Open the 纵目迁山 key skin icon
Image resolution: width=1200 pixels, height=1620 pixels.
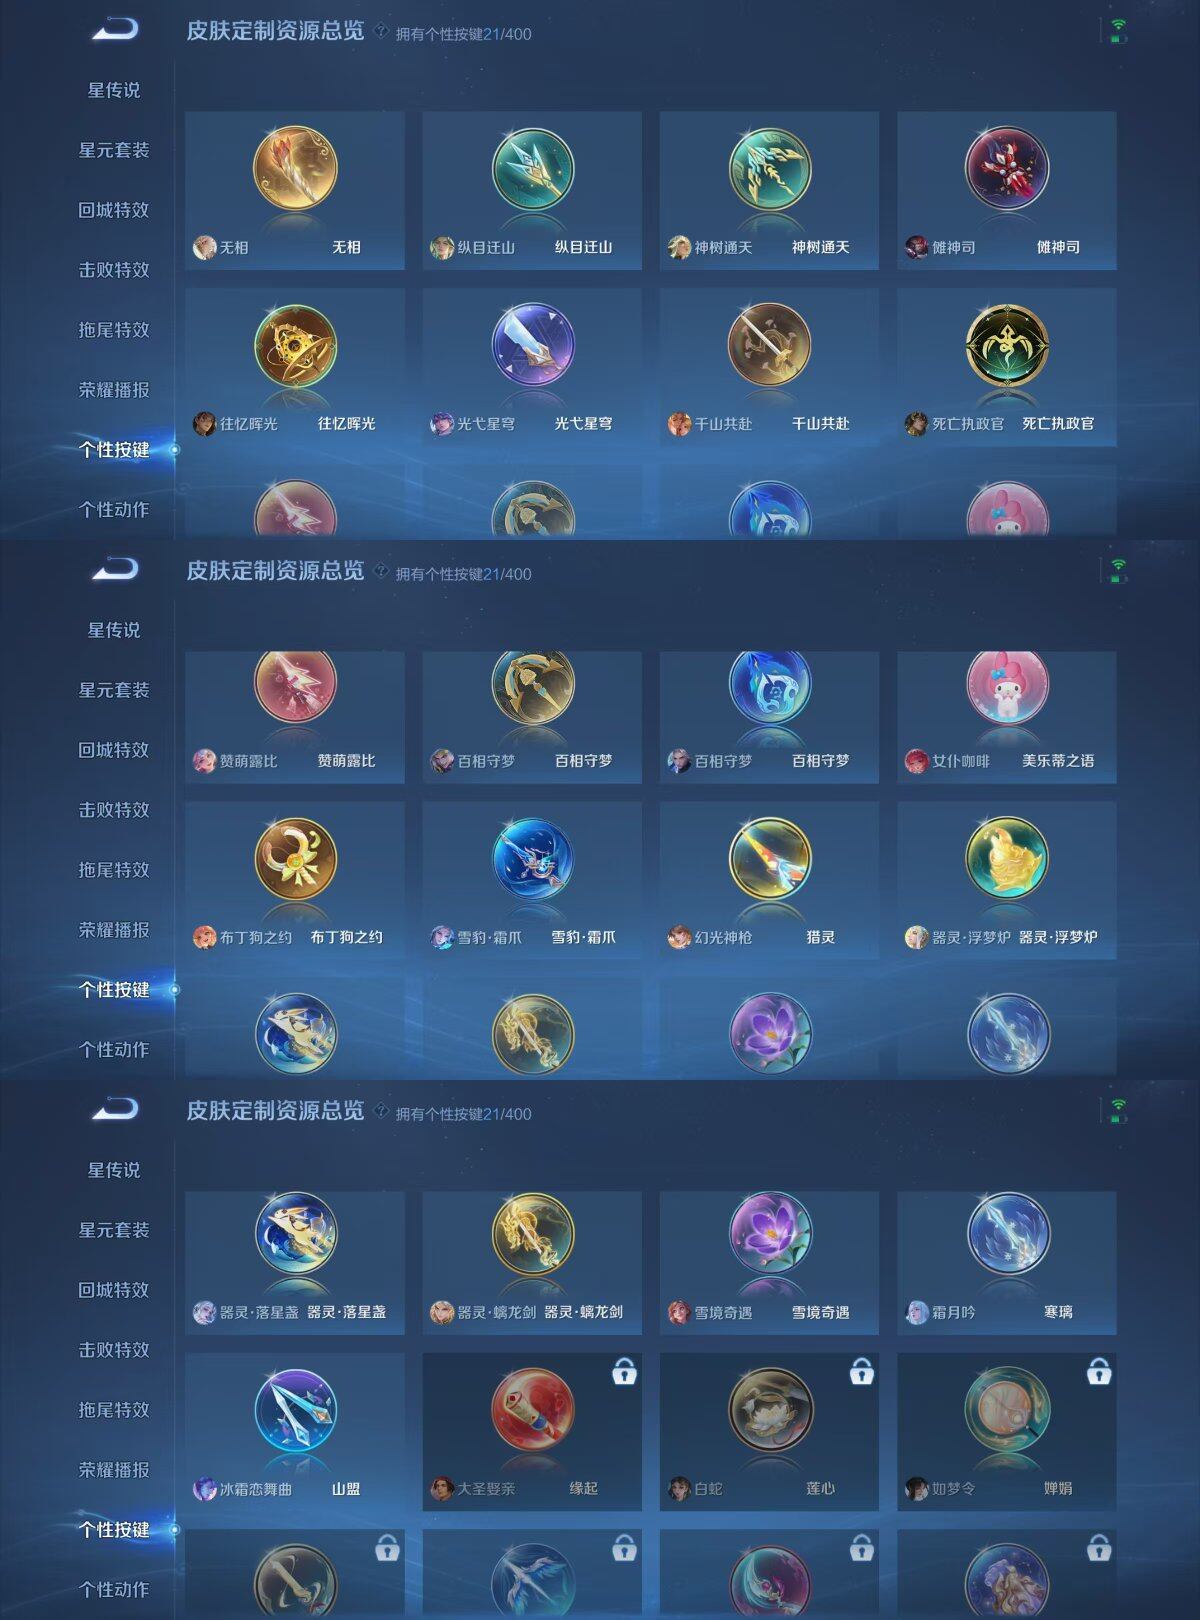click(533, 168)
